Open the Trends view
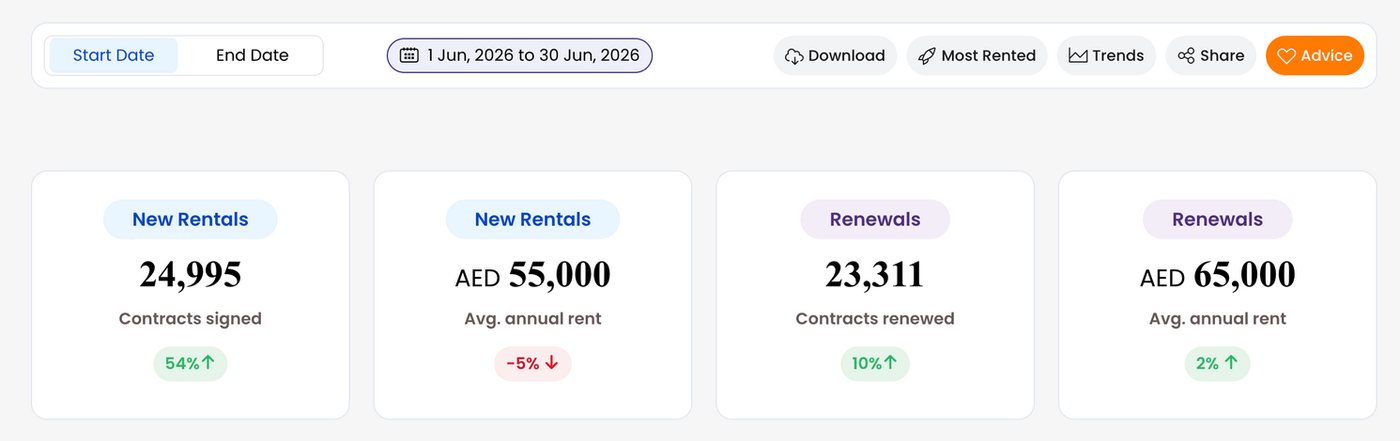1400x441 pixels. tap(1107, 55)
